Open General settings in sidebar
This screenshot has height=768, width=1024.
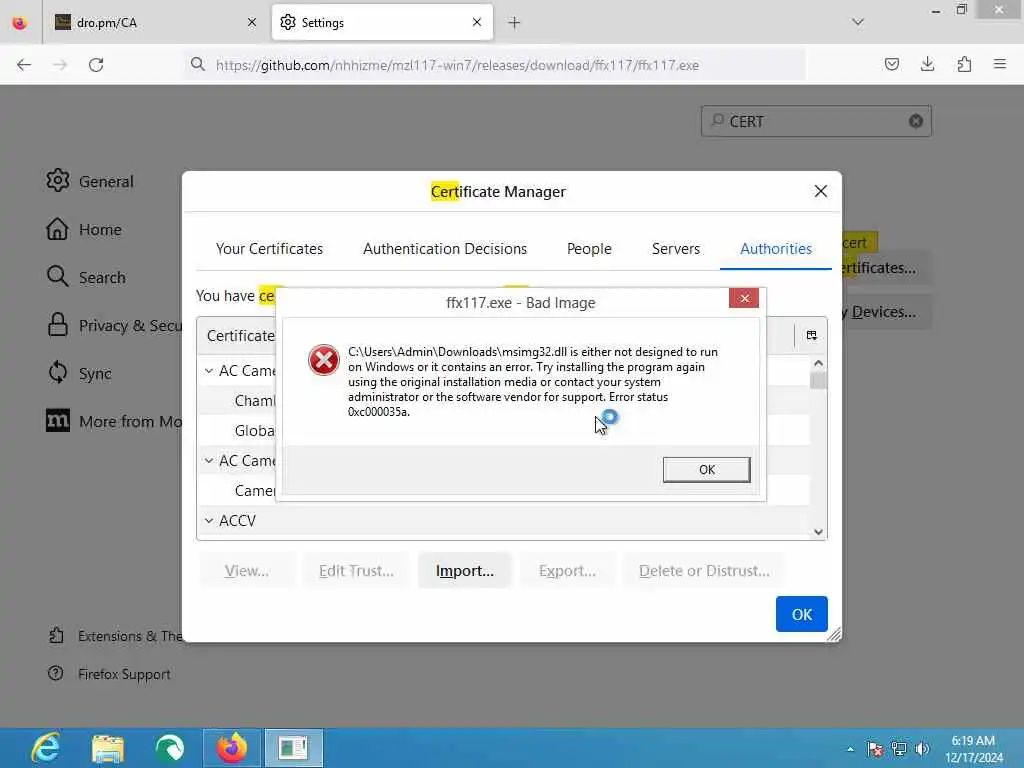point(90,181)
